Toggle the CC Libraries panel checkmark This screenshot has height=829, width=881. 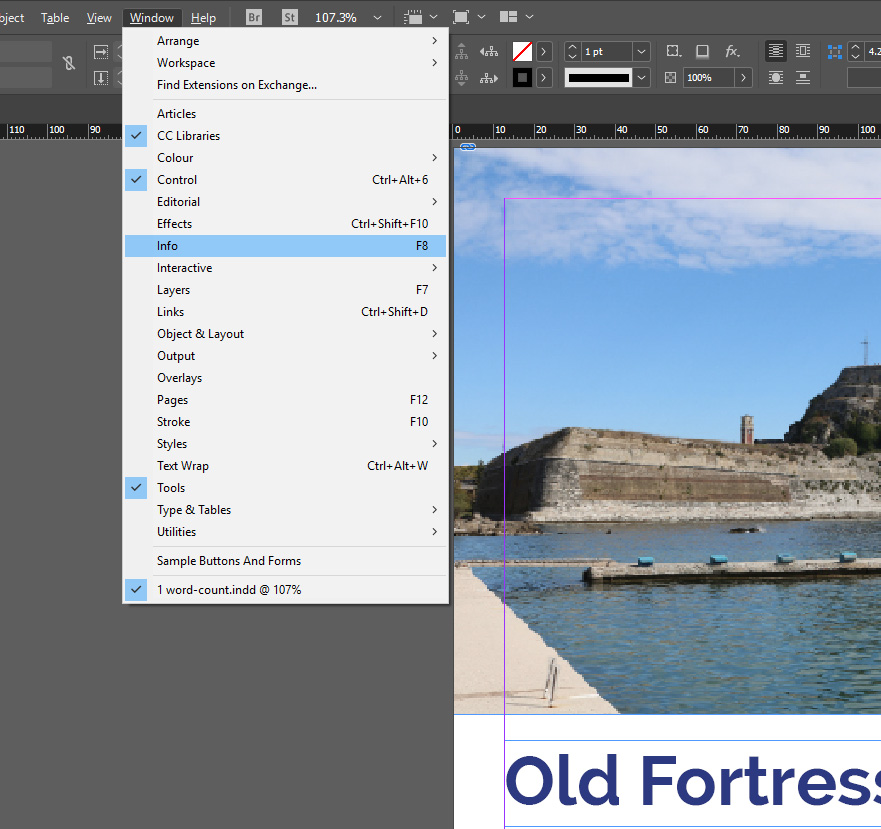point(136,135)
